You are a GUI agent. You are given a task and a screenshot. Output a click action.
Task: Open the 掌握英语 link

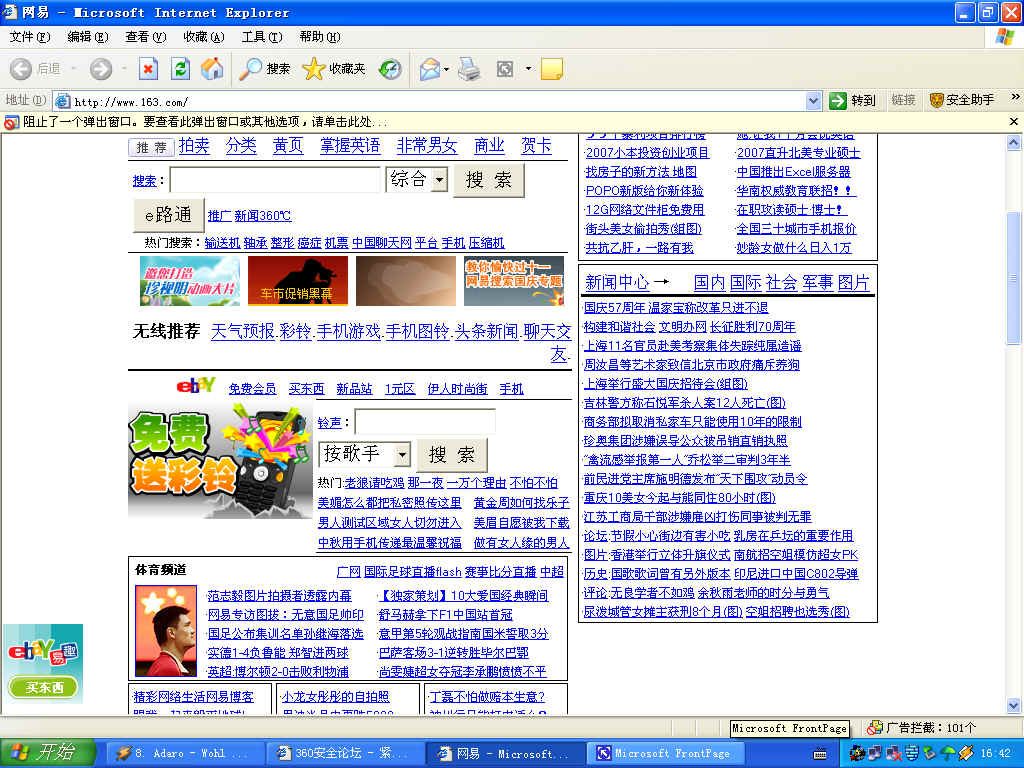coord(350,146)
